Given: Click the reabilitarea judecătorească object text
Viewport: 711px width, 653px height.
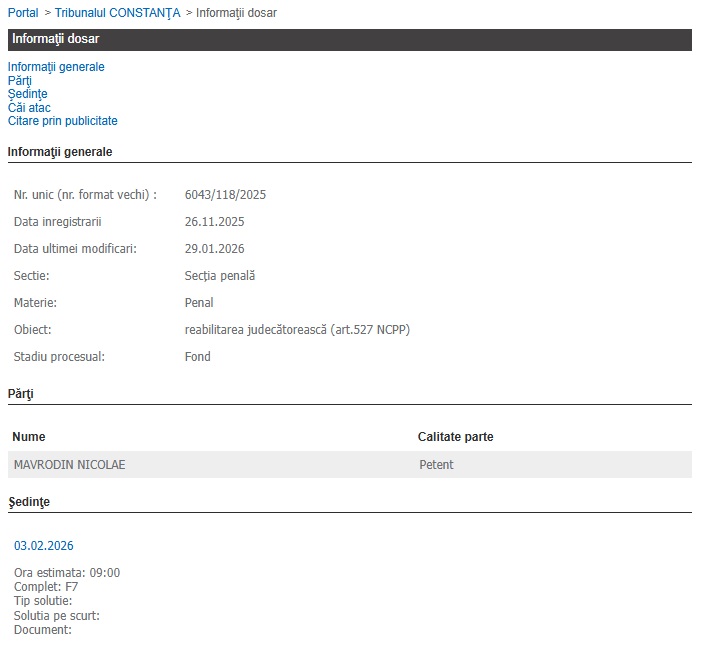Looking at the screenshot, I should pos(297,329).
